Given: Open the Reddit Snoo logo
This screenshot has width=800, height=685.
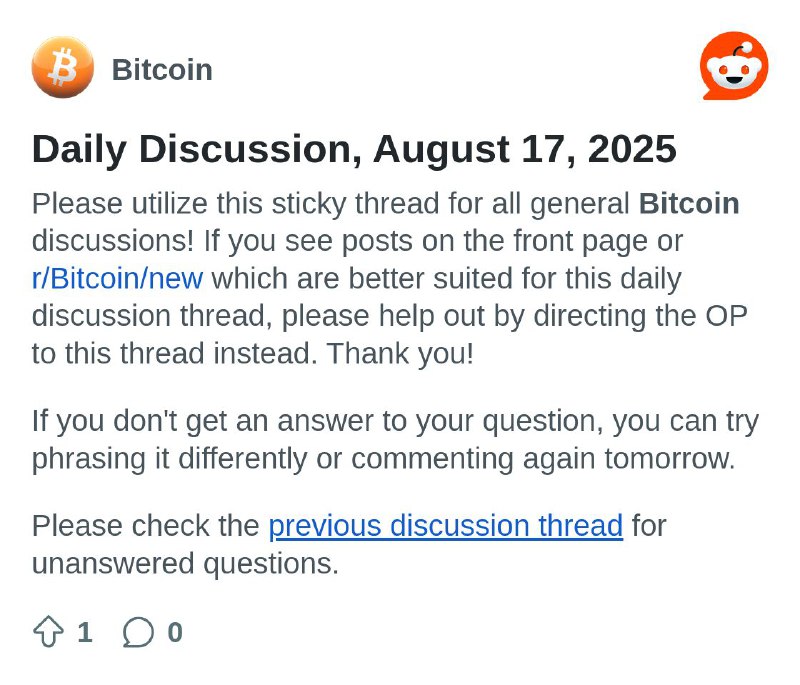Looking at the screenshot, I should [734, 66].
